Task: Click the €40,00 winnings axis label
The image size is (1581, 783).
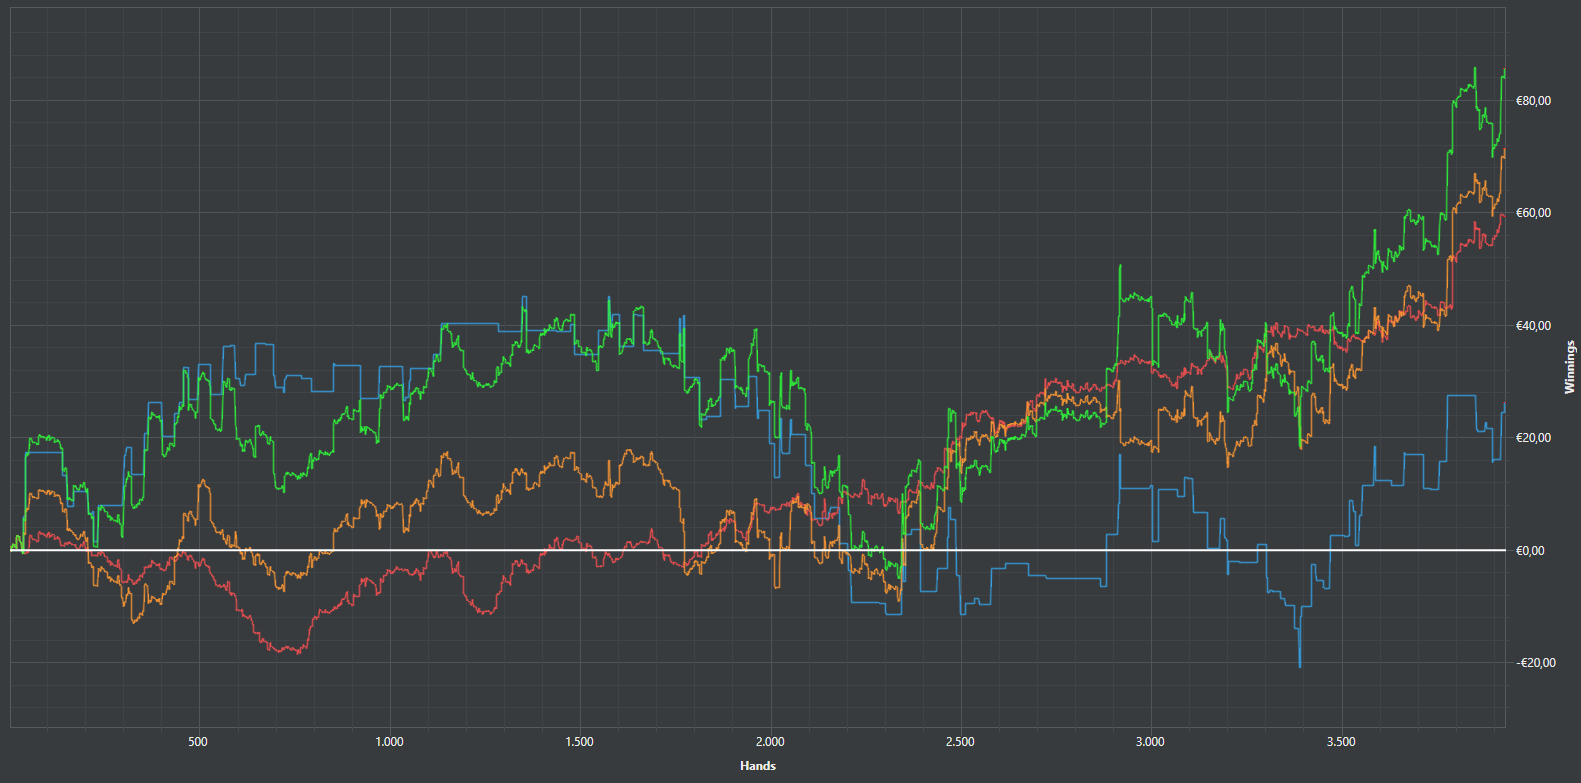Action: [1533, 326]
